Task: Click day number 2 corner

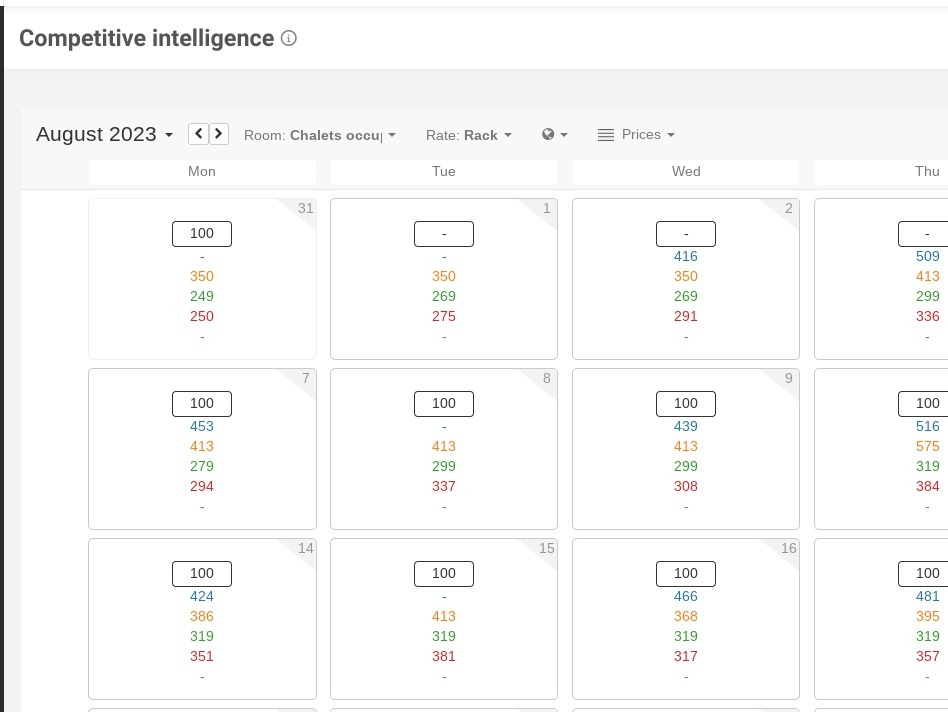Action: click(788, 209)
